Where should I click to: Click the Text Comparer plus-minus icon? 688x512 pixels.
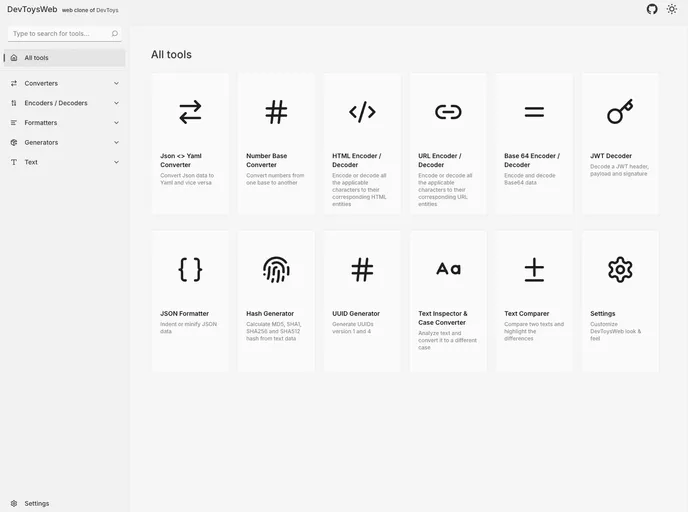coord(534,269)
